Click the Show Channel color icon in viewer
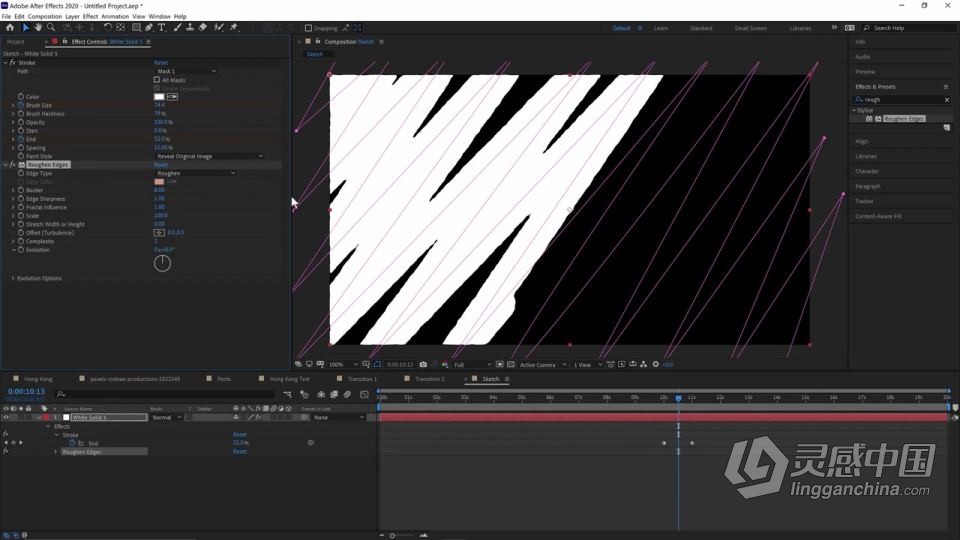The width and height of the screenshot is (960, 540). (445, 364)
